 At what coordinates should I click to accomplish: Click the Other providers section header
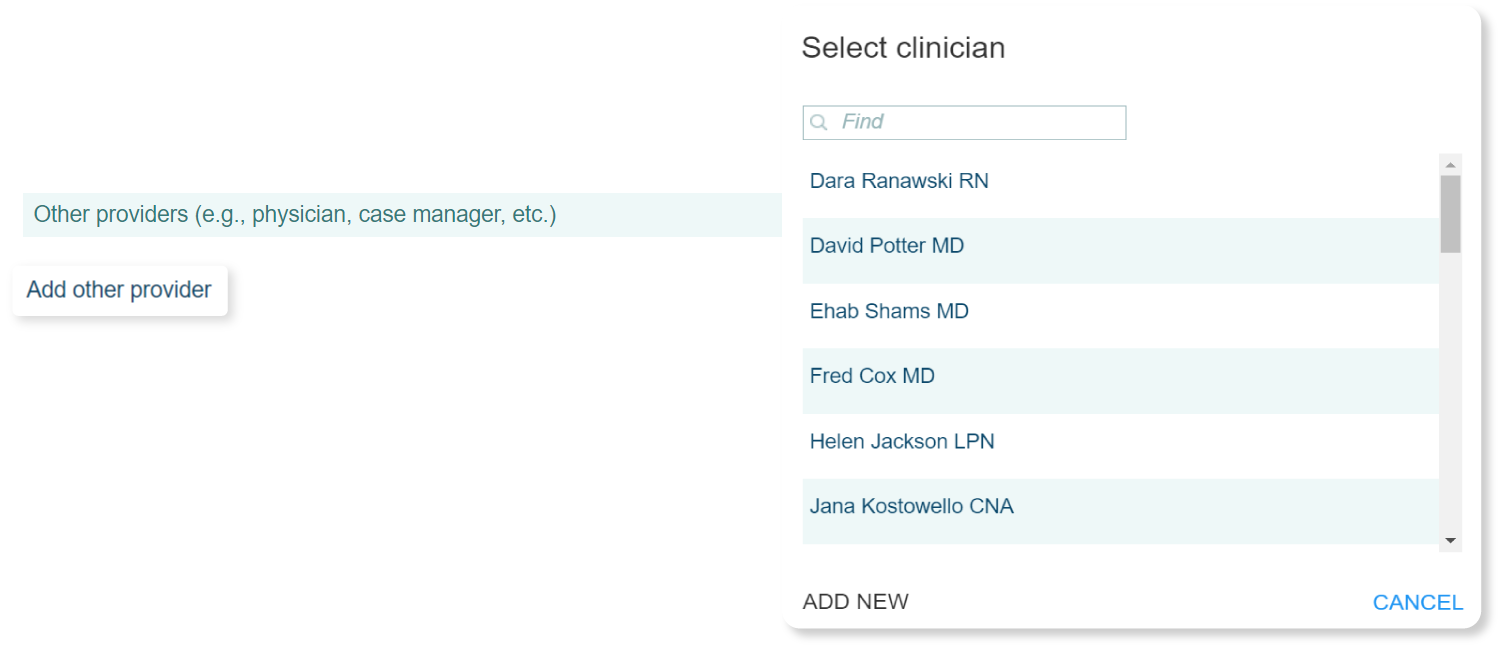pos(402,214)
